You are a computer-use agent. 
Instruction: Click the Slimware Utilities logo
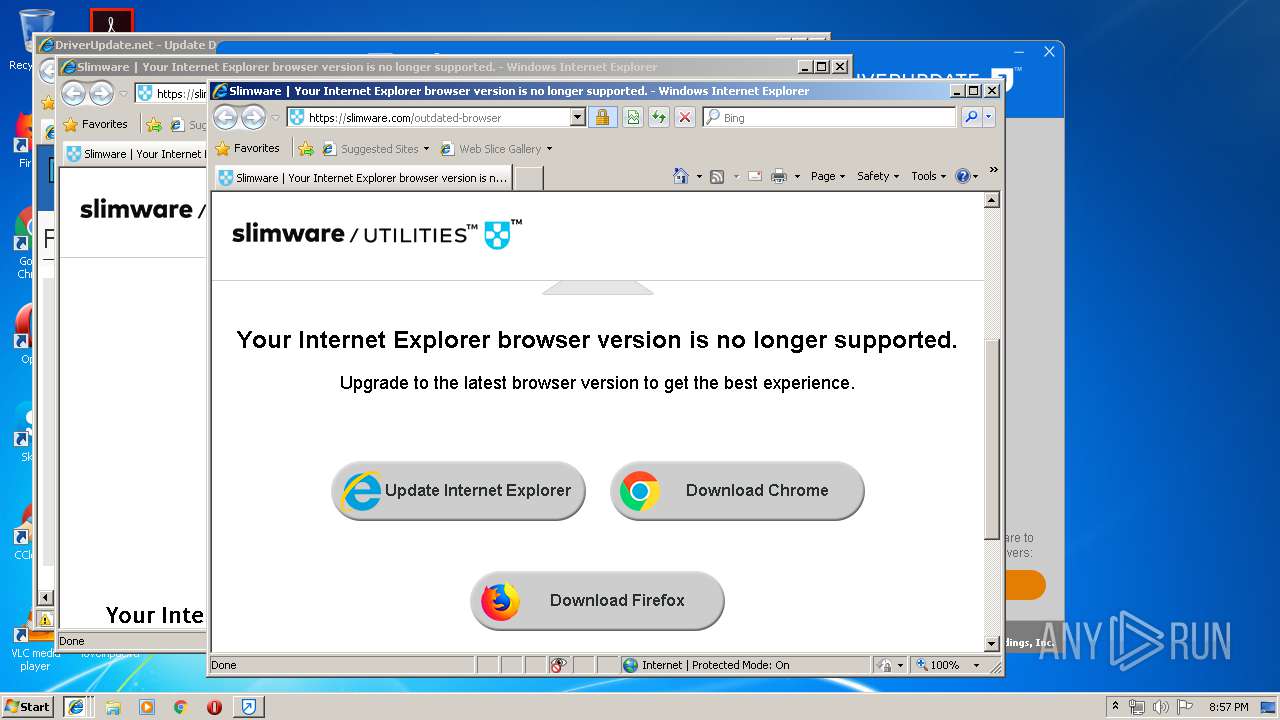click(x=376, y=234)
